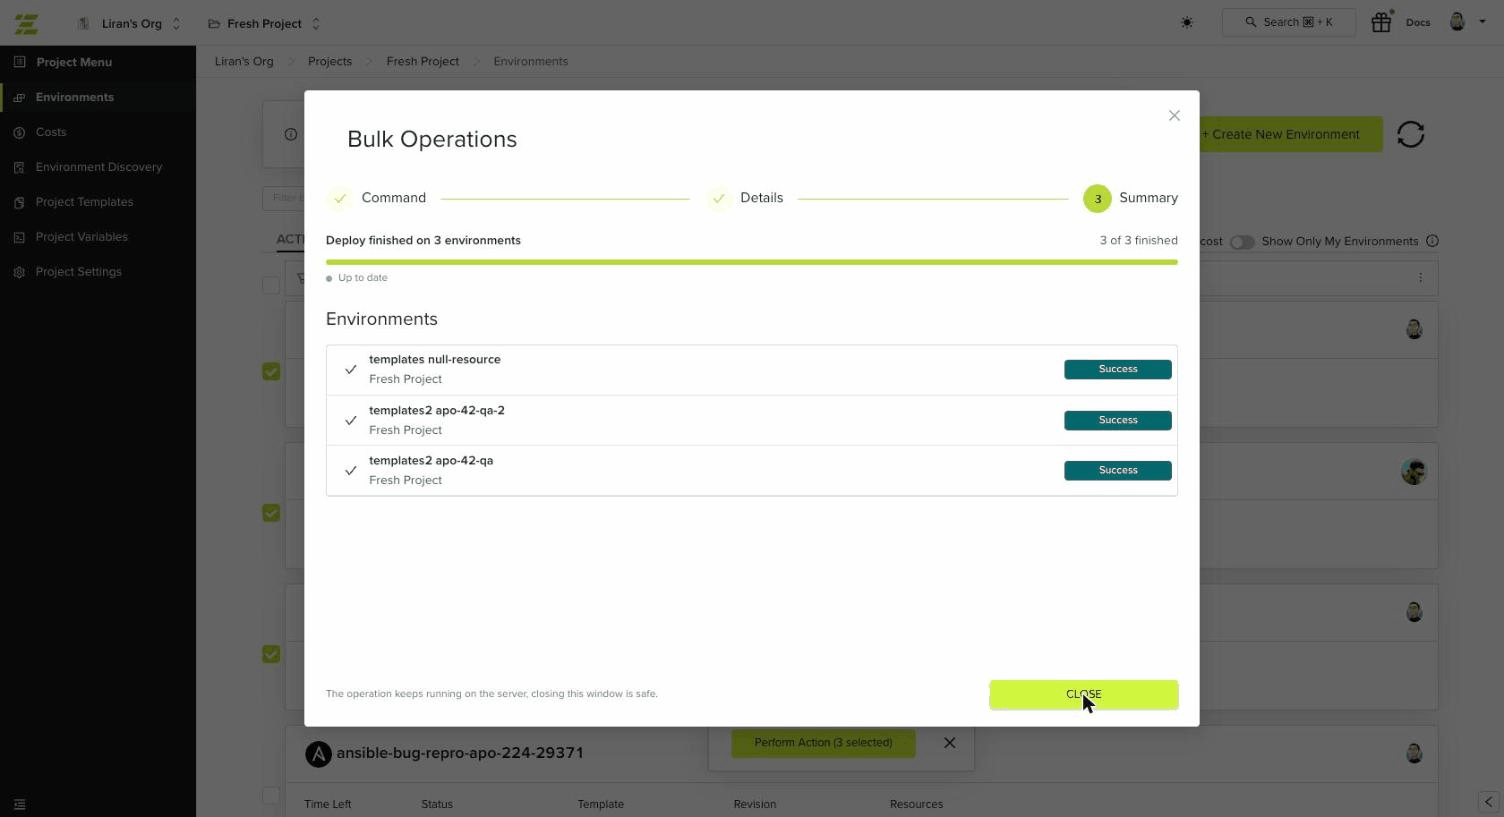
Task: Click Fresh Project breadcrumb link
Action: [x=423, y=61]
